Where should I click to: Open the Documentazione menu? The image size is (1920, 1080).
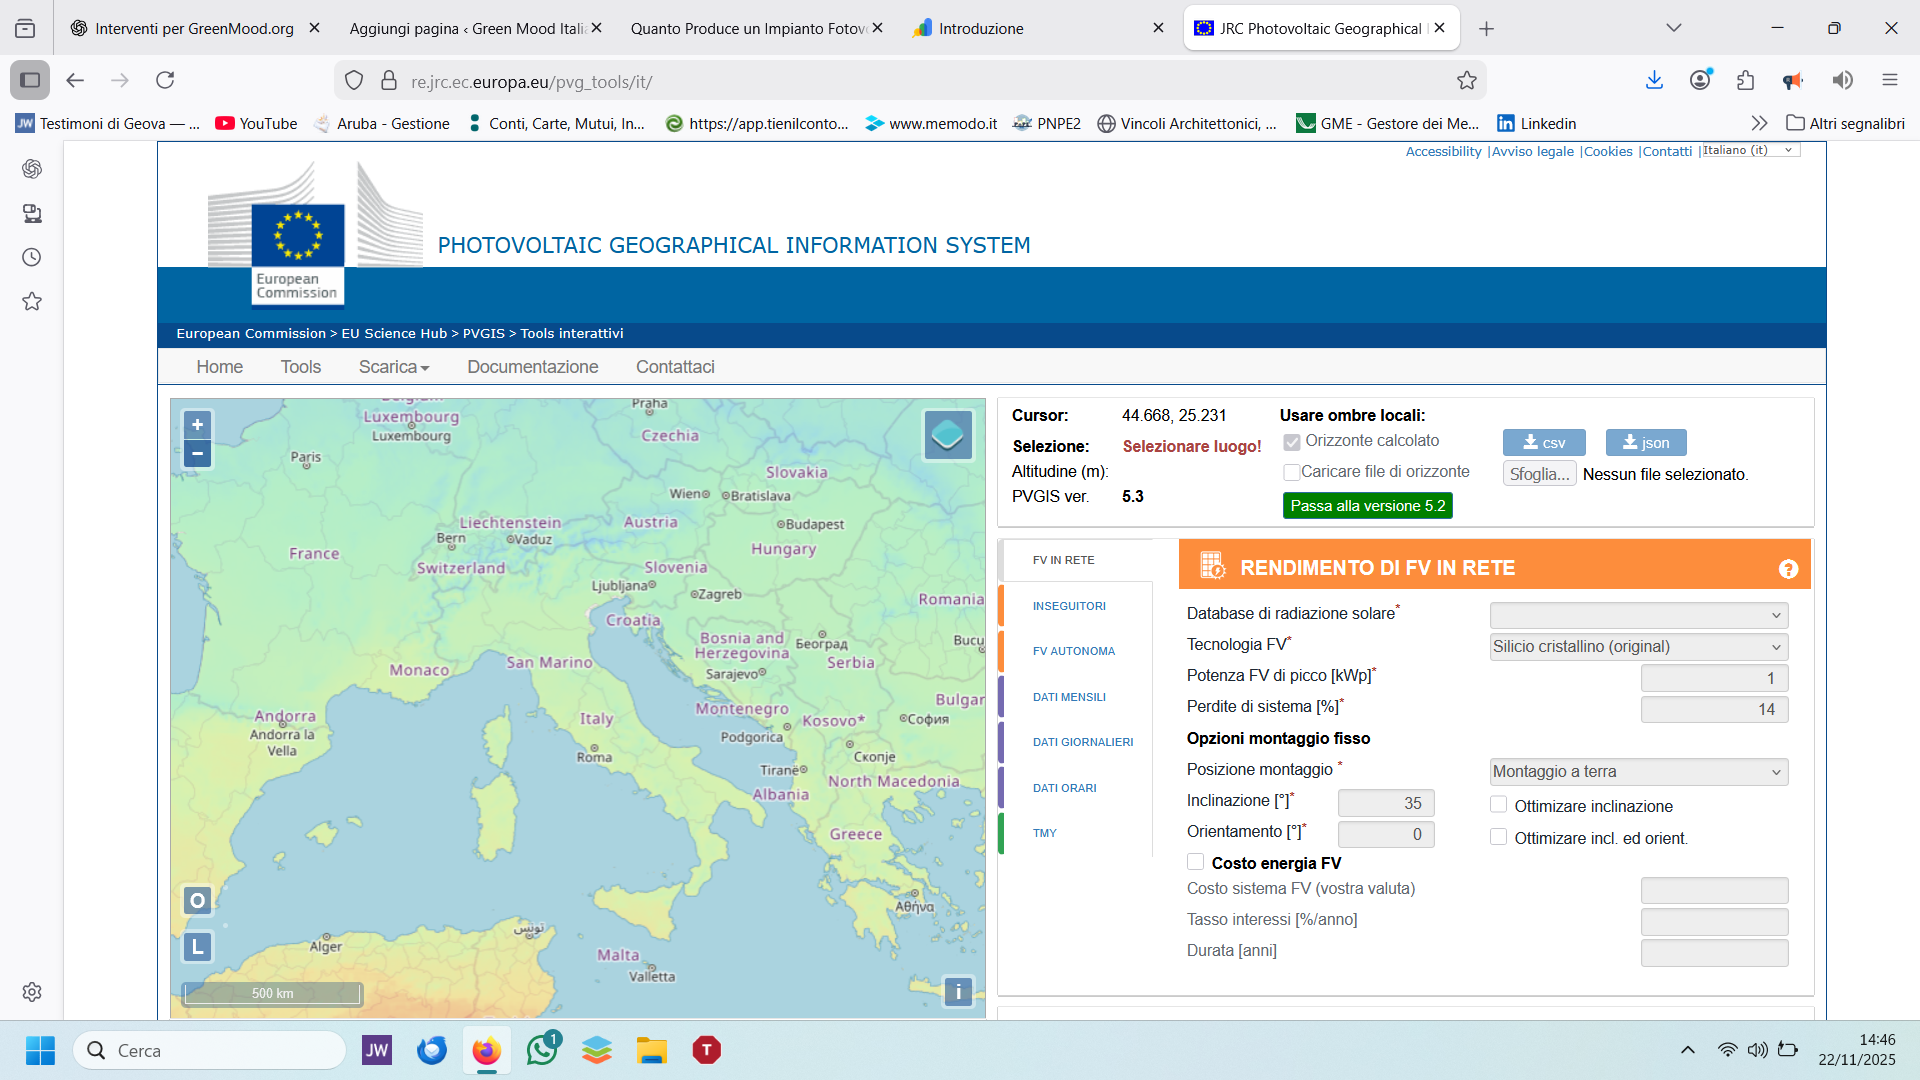532,367
